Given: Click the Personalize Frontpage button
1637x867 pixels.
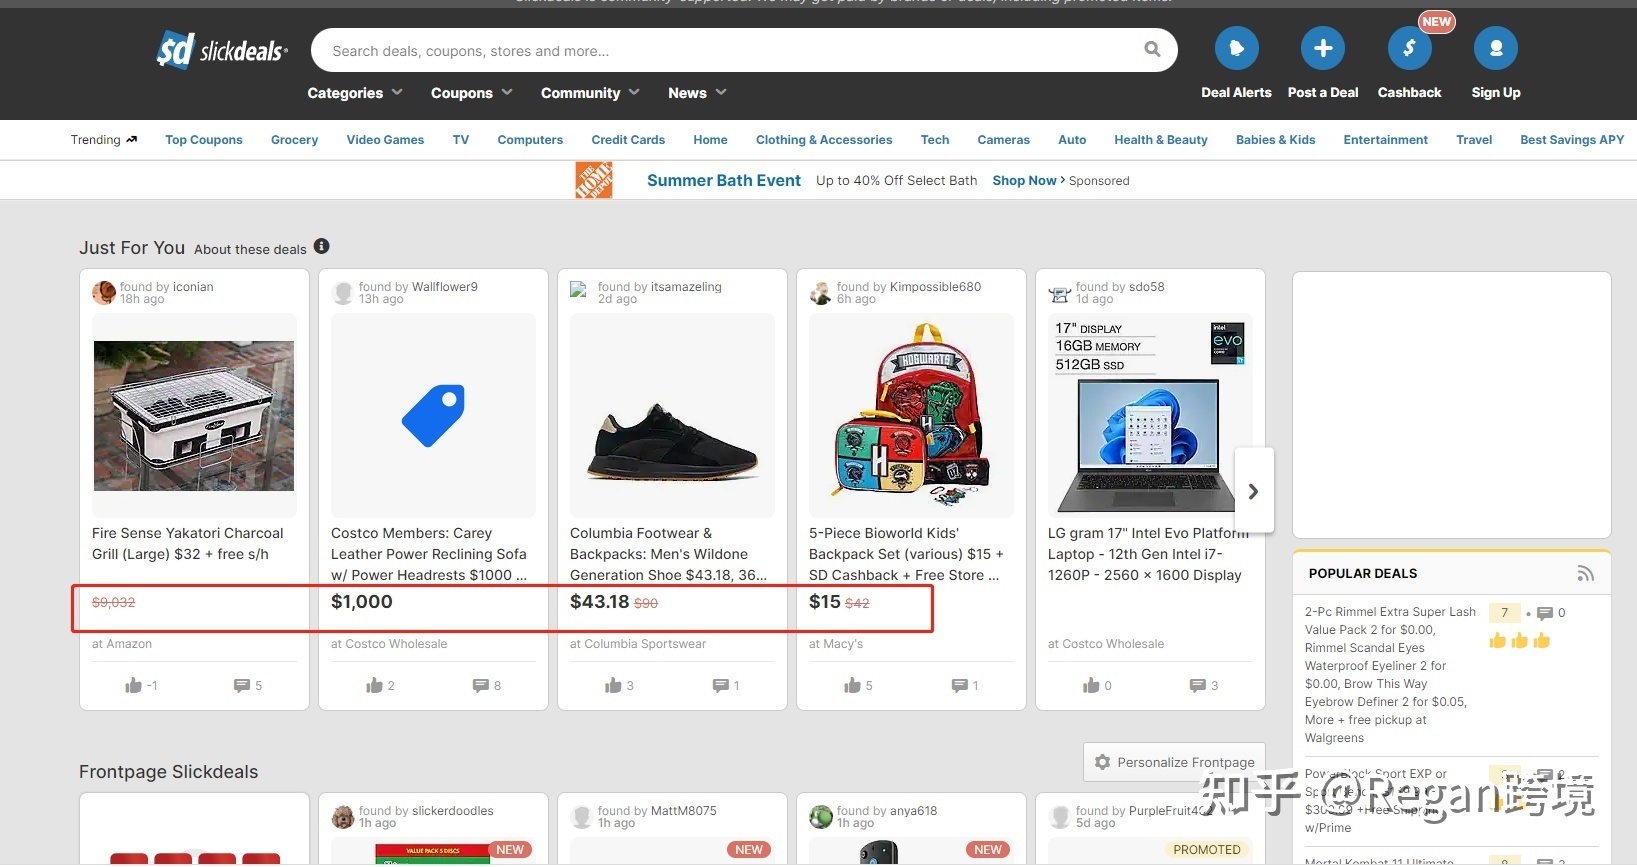Looking at the screenshot, I should [x=1174, y=762].
